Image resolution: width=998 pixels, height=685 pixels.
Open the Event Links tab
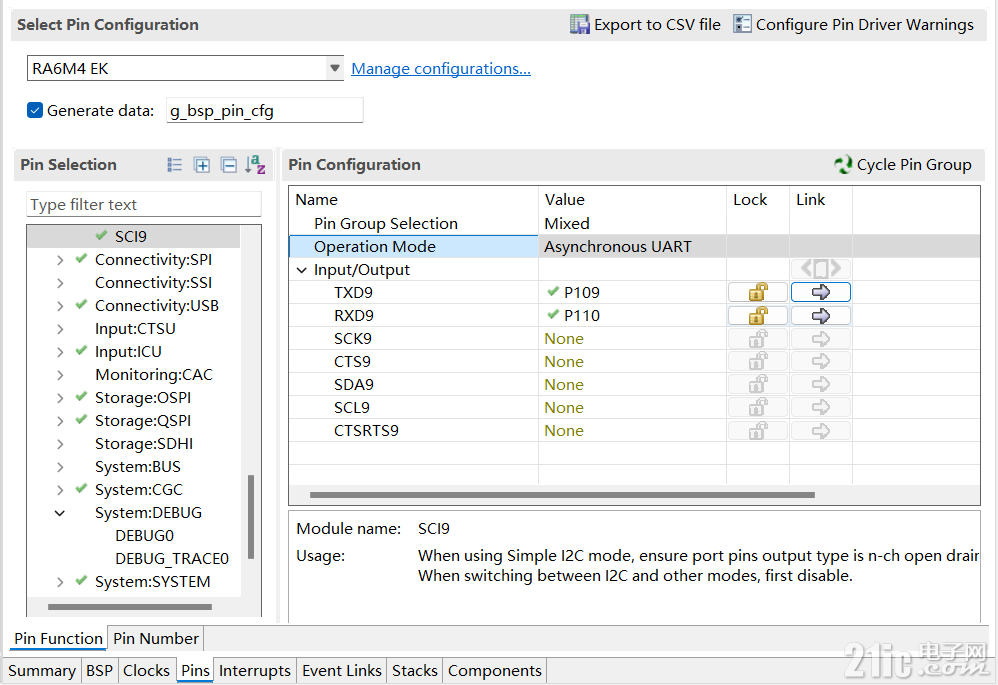coord(342,670)
